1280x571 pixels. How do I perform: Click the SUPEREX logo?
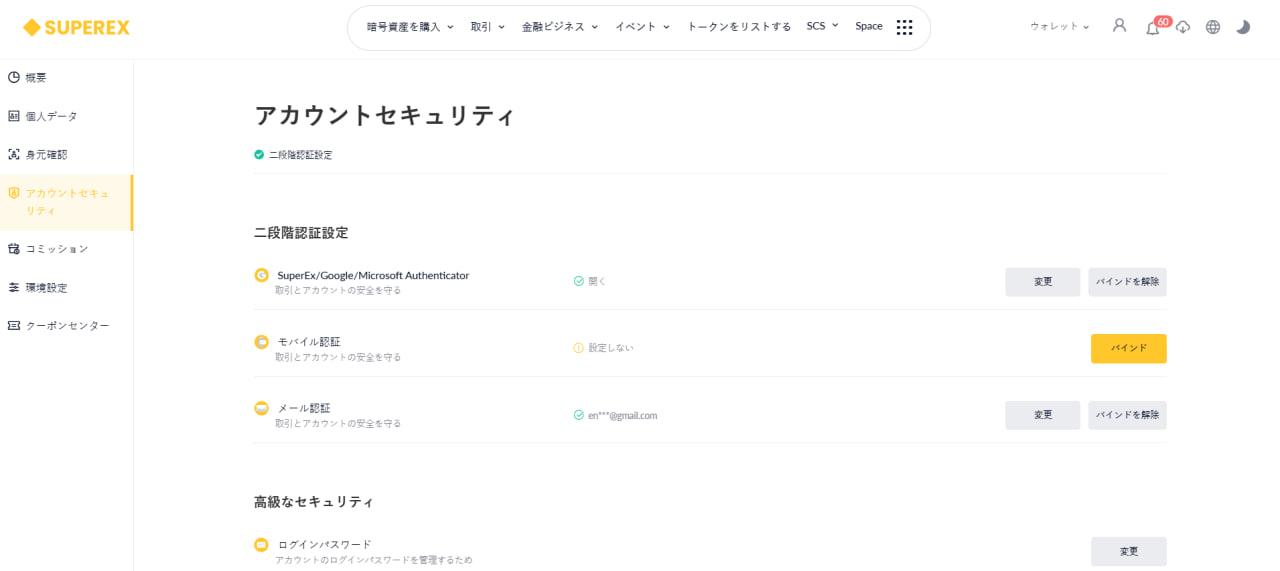pyautogui.click(x=76, y=27)
